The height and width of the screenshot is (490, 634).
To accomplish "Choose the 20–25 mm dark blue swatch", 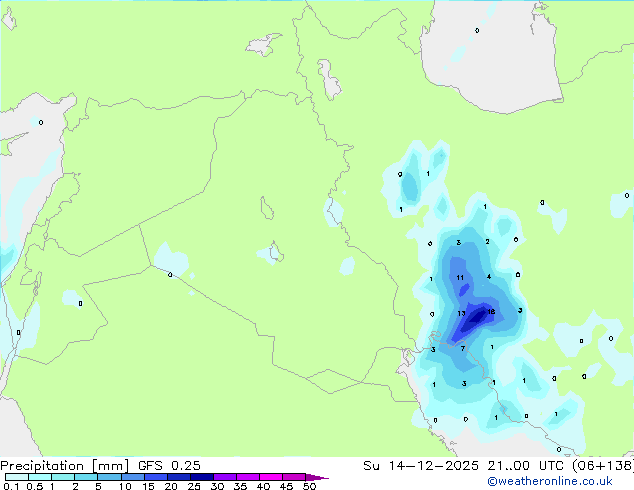I will pyautogui.click(x=179, y=477).
